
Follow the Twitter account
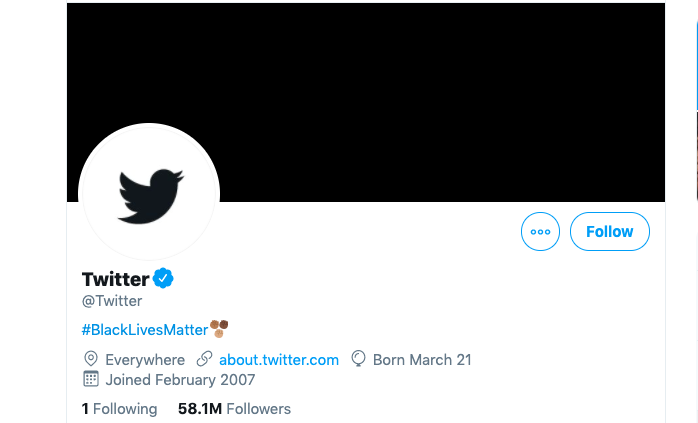pyautogui.click(x=609, y=232)
